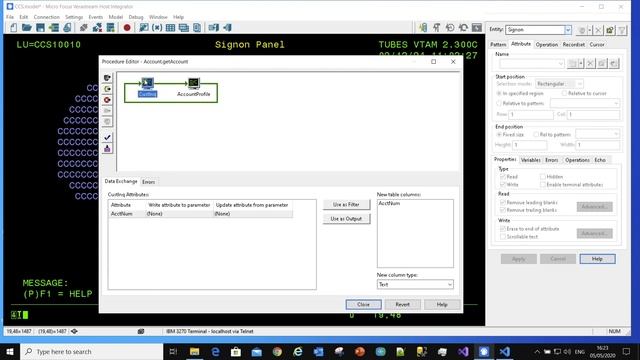
Task: Click the Windows taskbar search box
Action: coord(91,351)
